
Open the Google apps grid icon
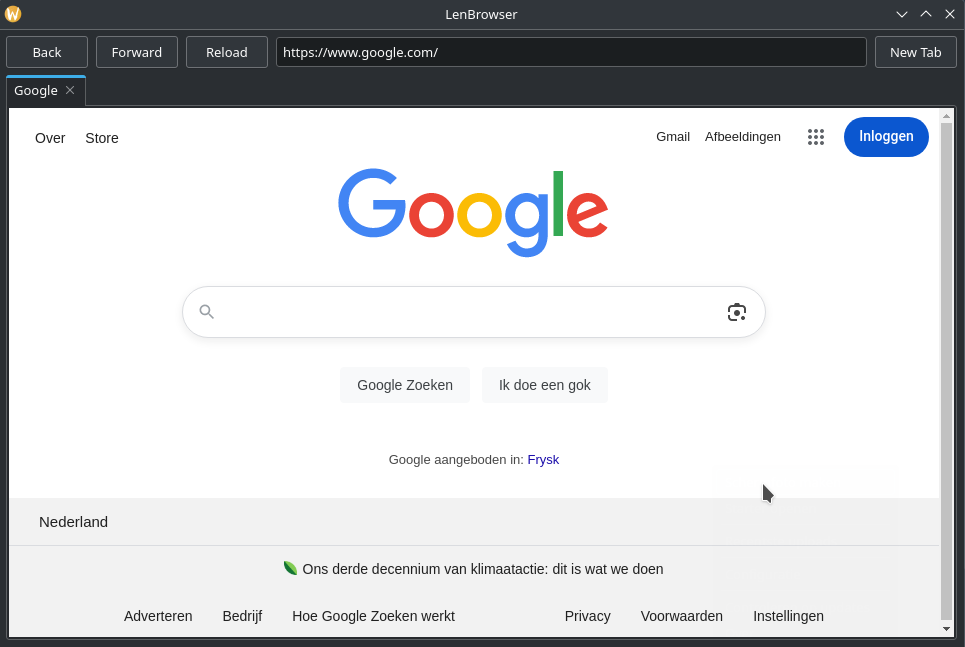815,137
